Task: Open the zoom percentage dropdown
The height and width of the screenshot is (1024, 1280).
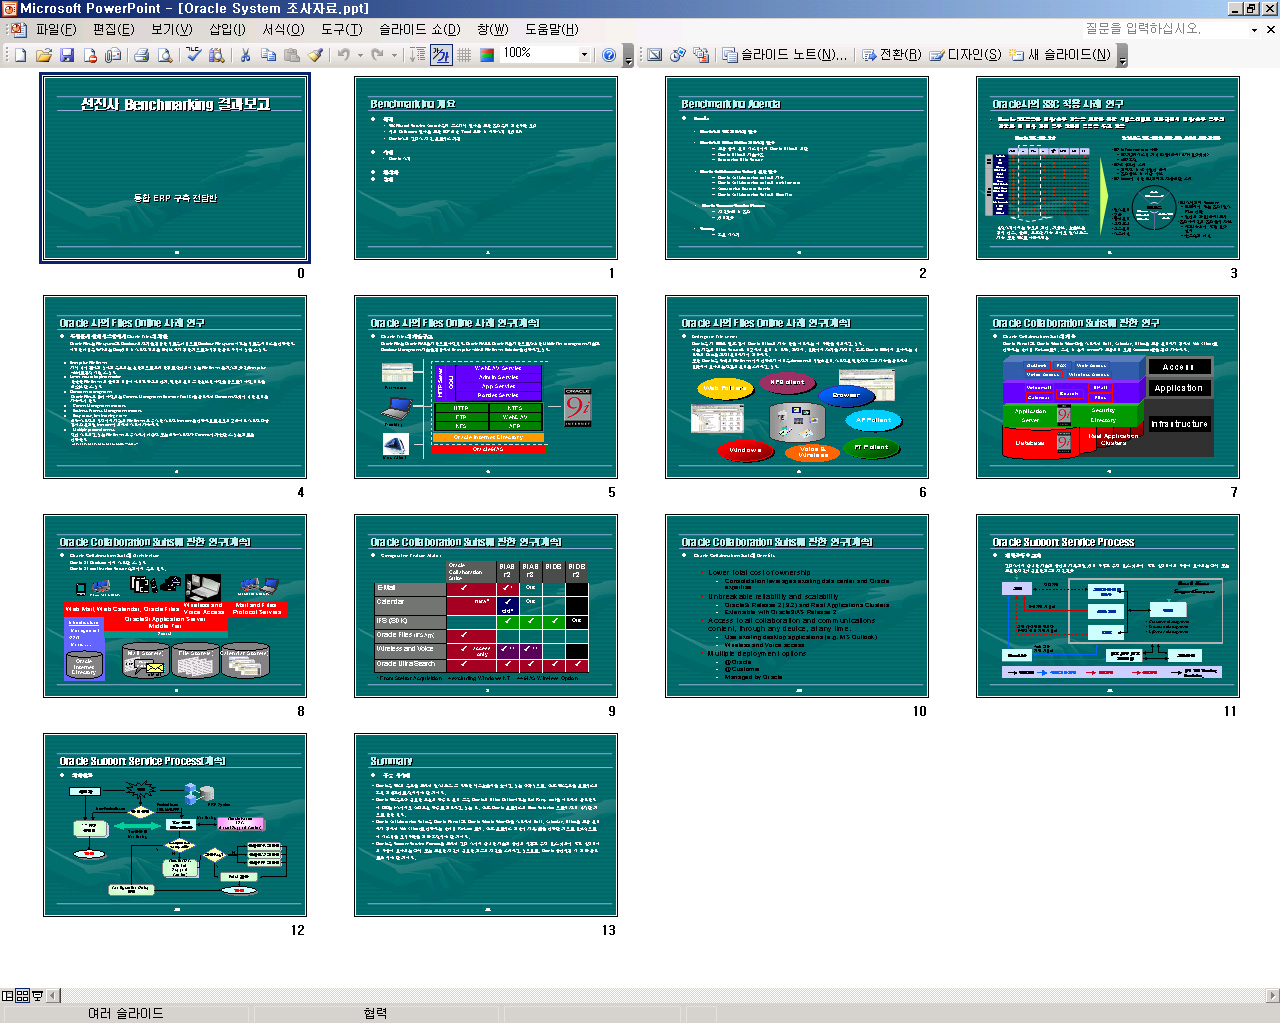Action: tap(585, 55)
